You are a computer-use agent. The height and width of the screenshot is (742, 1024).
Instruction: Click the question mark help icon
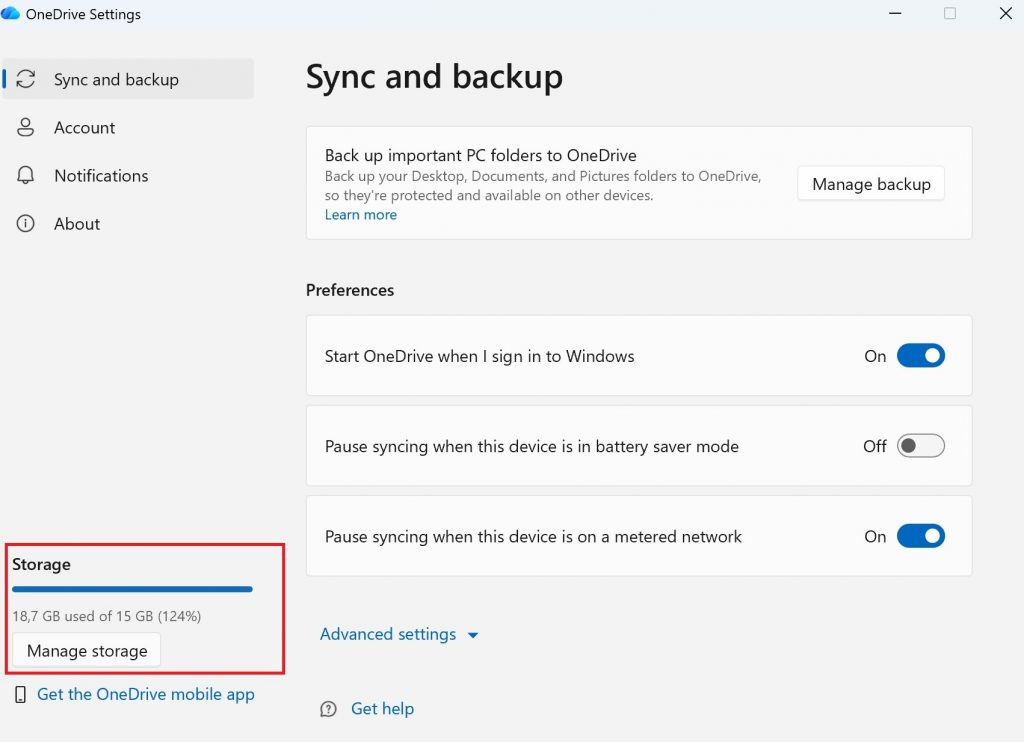point(328,709)
